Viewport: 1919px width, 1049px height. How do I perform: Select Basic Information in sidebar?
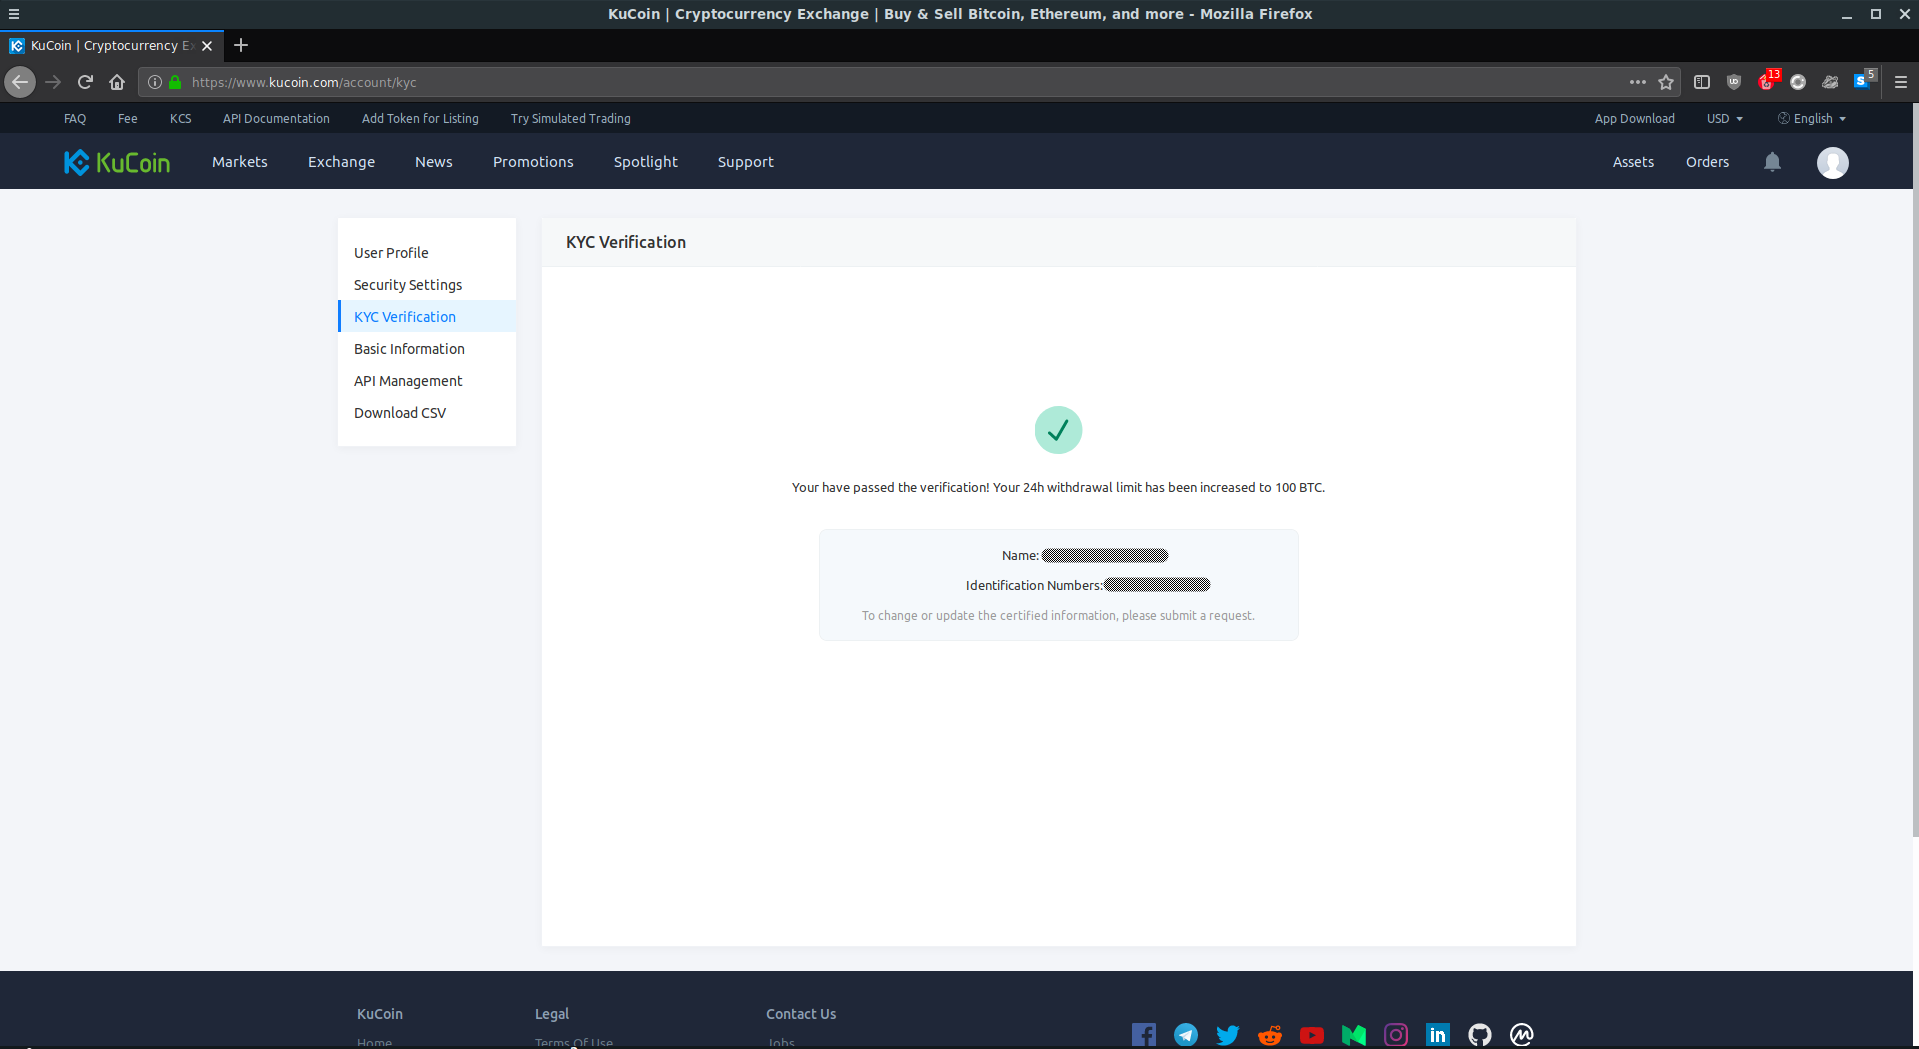click(x=427, y=349)
